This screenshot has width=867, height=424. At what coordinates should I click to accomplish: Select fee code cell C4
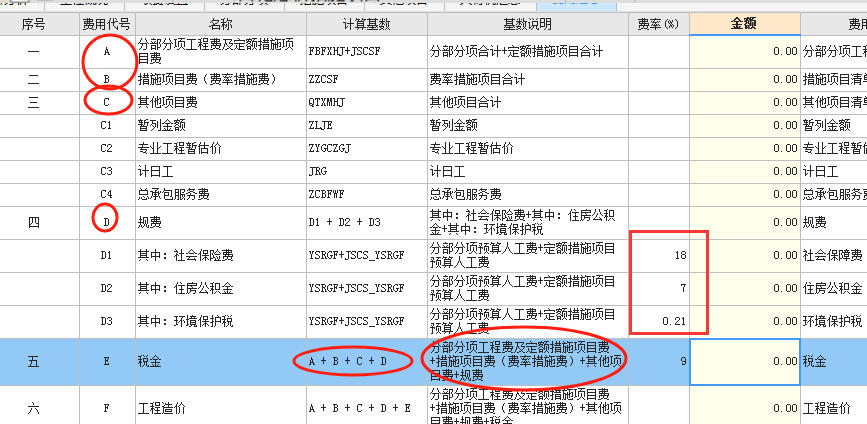click(x=107, y=195)
